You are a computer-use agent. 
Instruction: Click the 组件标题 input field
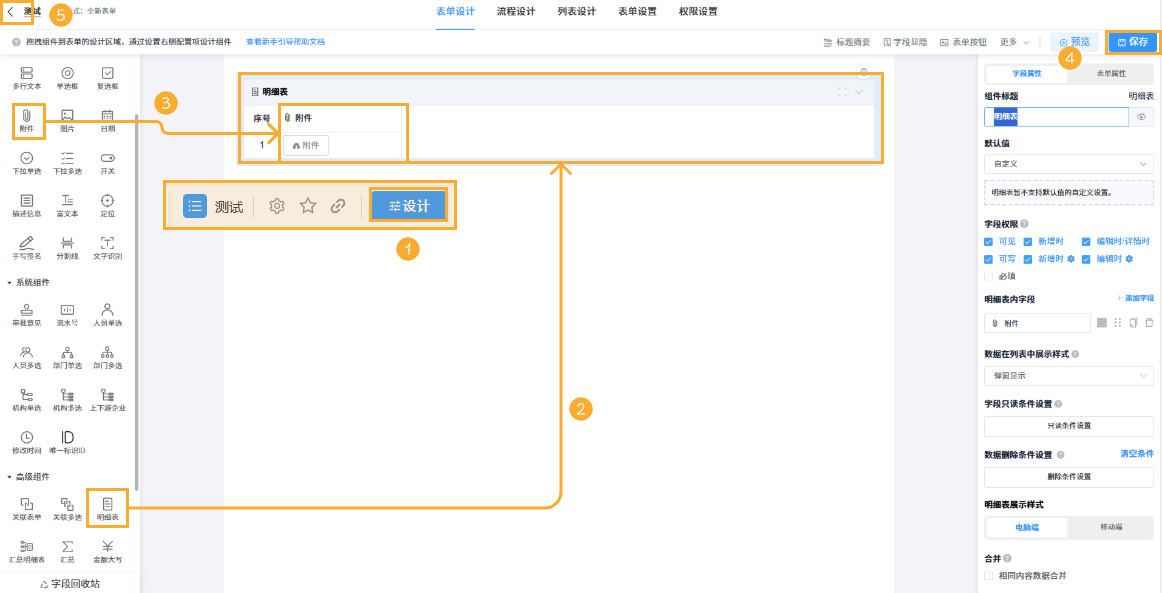click(1057, 117)
